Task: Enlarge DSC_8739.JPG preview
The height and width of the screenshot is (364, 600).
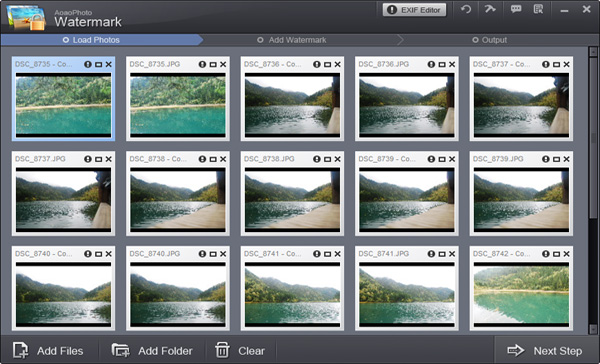Action: (x=556, y=159)
